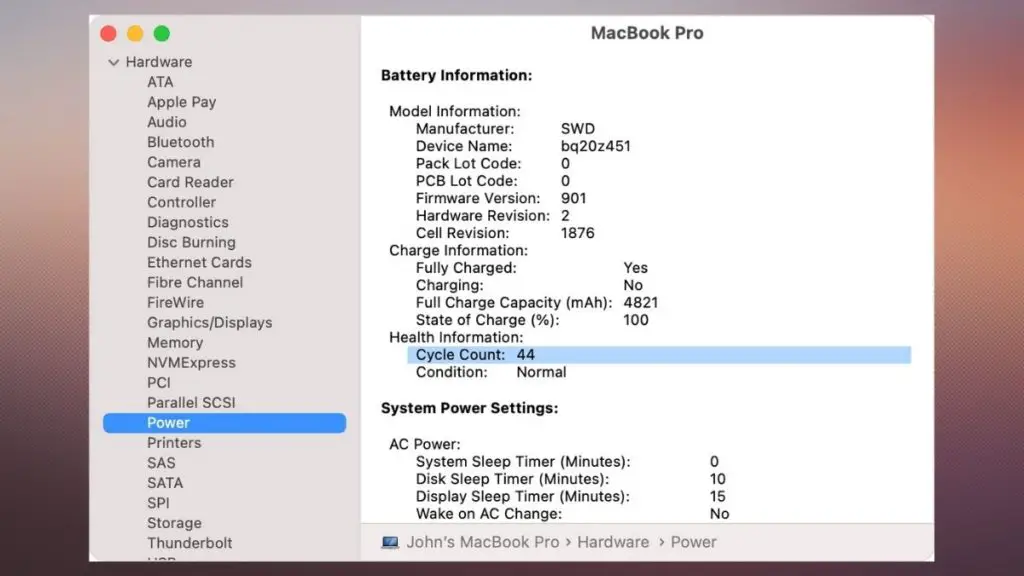Open PCI hardware entry
Screen dimensions: 1024x576
(159, 383)
